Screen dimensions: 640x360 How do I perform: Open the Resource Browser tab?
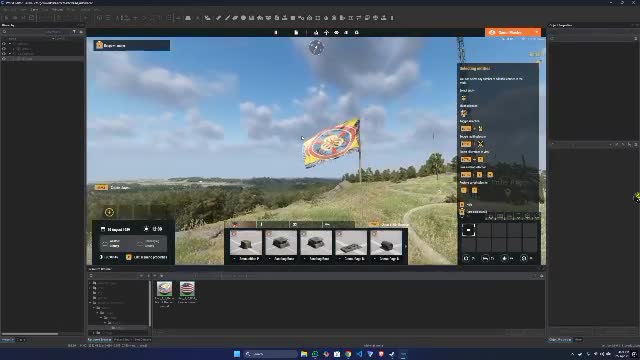pyautogui.click(x=99, y=340)
